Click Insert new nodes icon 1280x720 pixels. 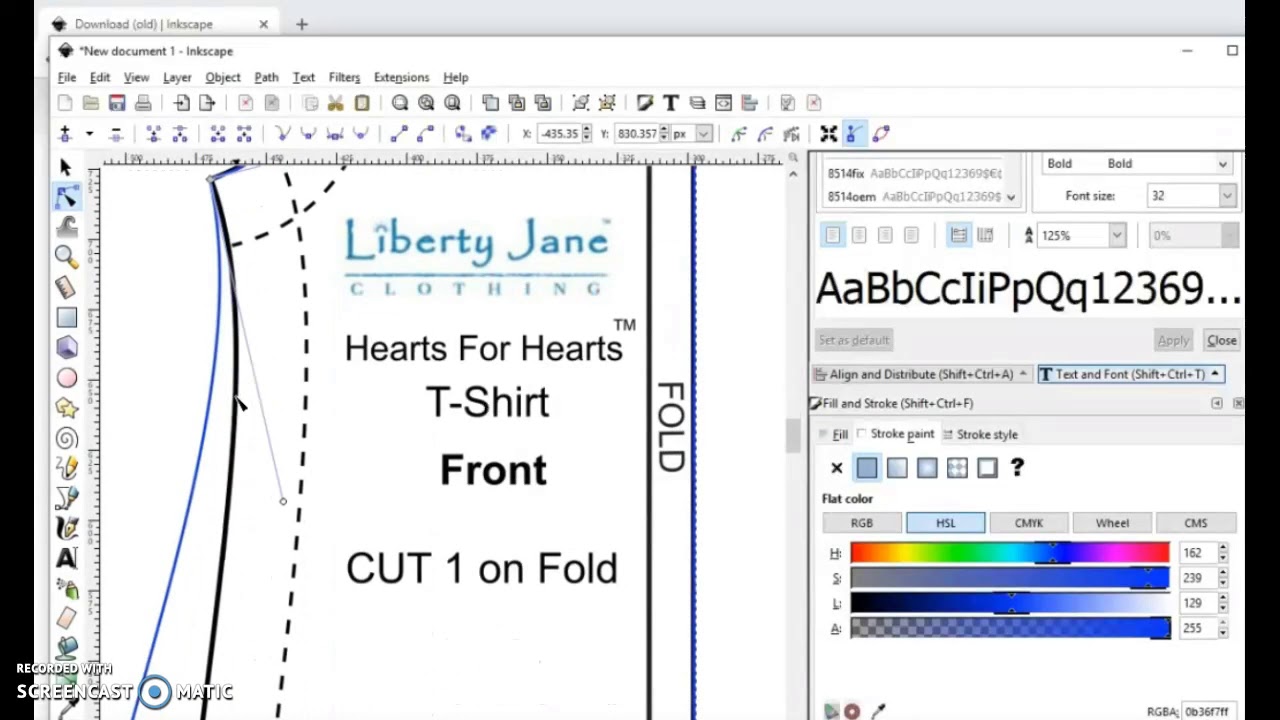pyautogui.click(x=65, y=133)
